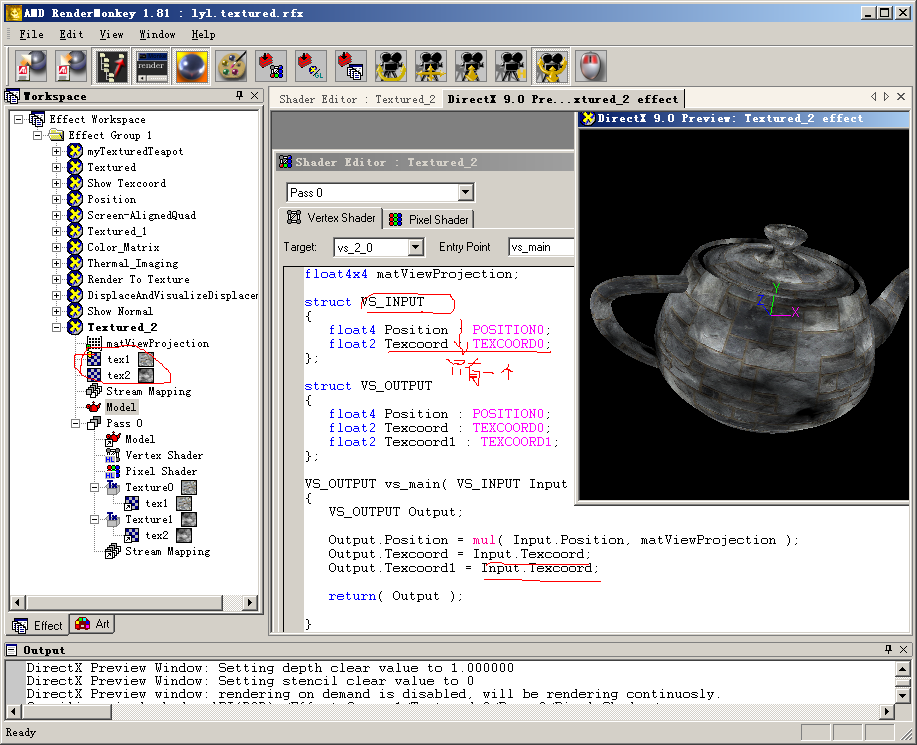The height and width of the screenshot is (745, 917).
Task: Click the document tabs scroll-left arrow
Action: click(873, 96)
